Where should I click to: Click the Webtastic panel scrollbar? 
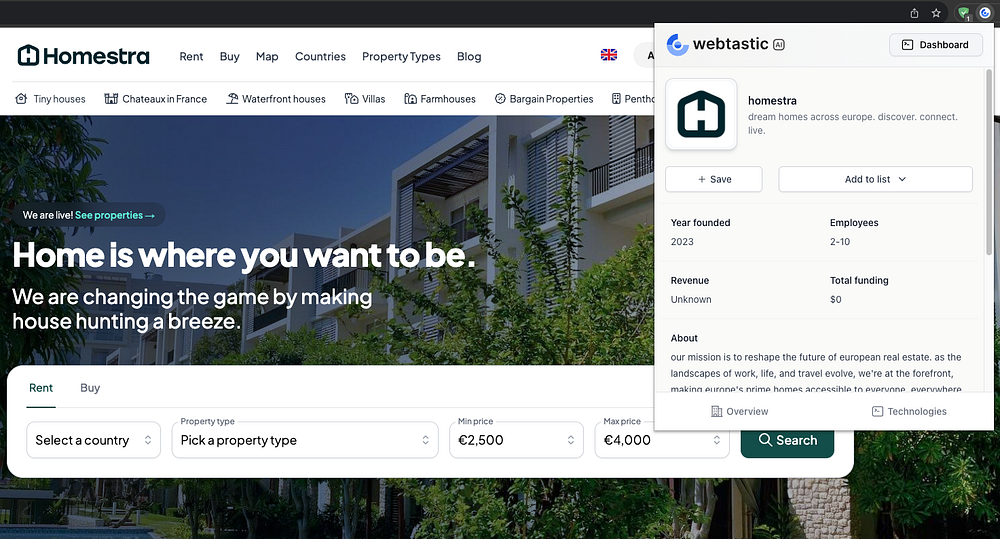pyautogui.click(x=989, y=163)
